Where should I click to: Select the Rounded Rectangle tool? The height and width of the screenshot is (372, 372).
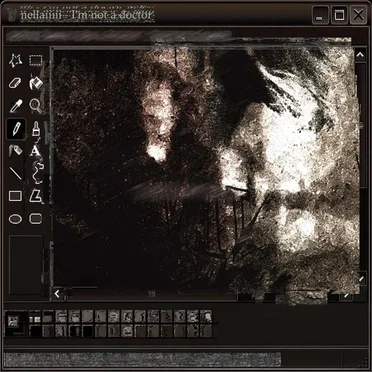click(x=36, y=219)
